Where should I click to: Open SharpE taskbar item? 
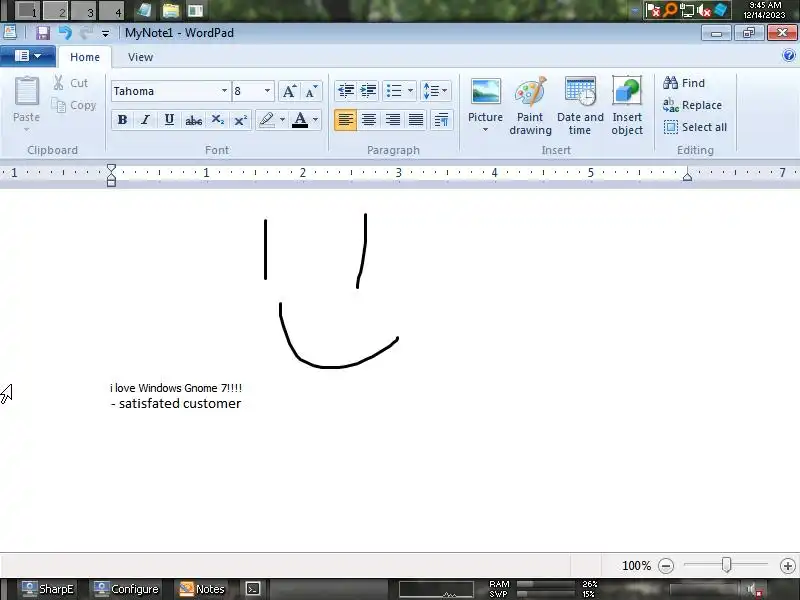tap(49, 589)
